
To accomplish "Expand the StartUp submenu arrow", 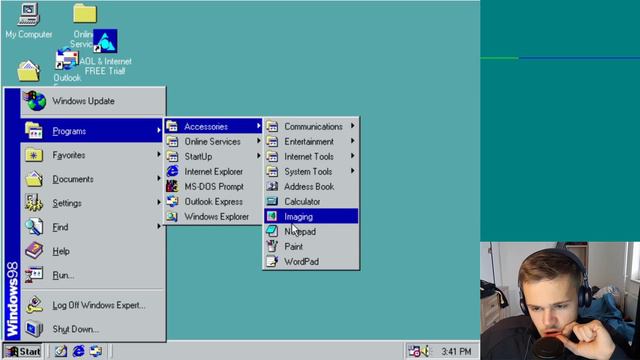I will click(259, 156).
